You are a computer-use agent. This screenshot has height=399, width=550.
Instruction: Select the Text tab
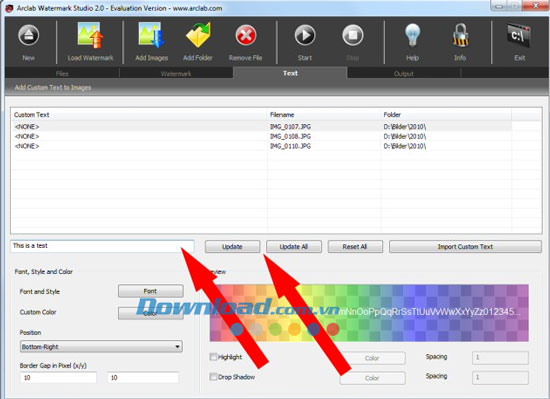pyautogui.click(x=290, y=73)
